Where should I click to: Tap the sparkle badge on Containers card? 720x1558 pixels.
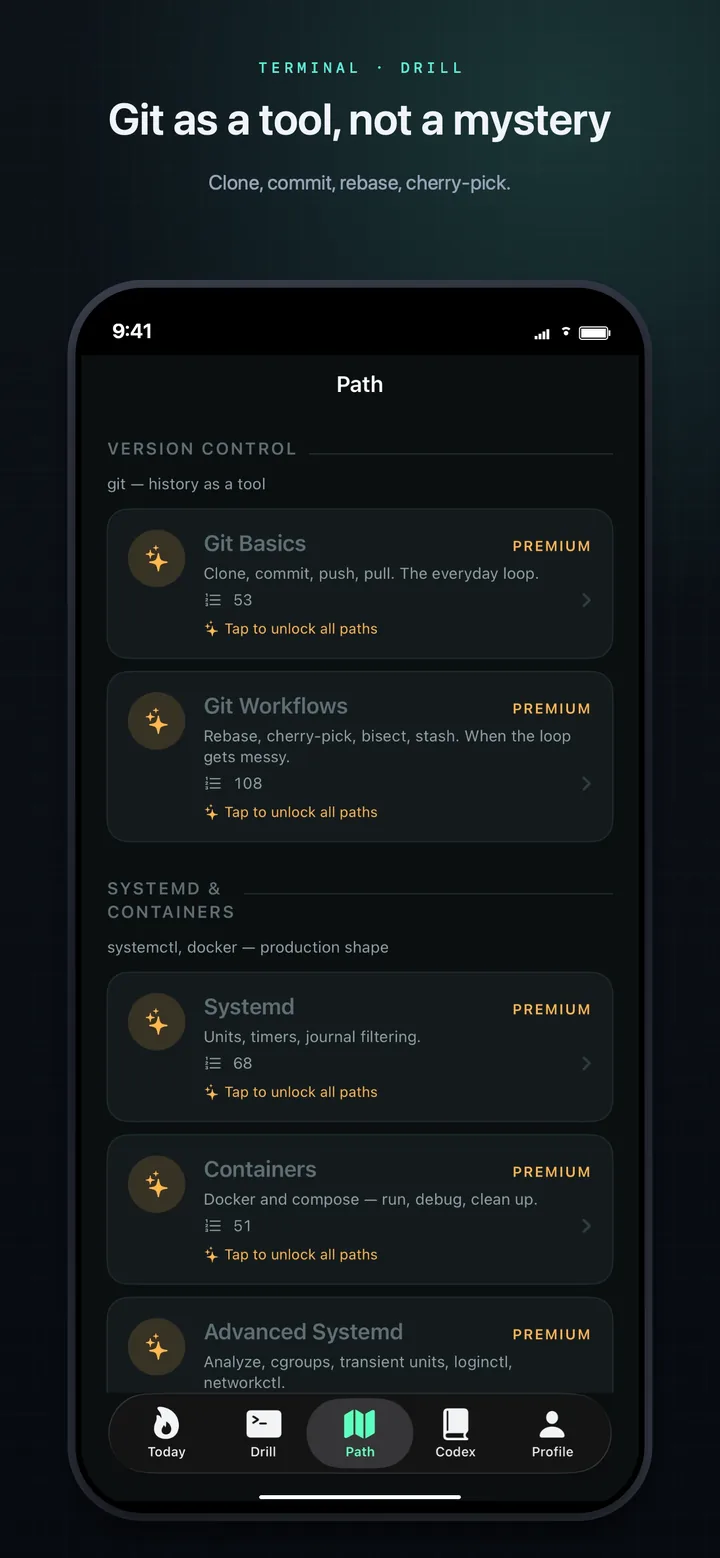point(156,1184)
